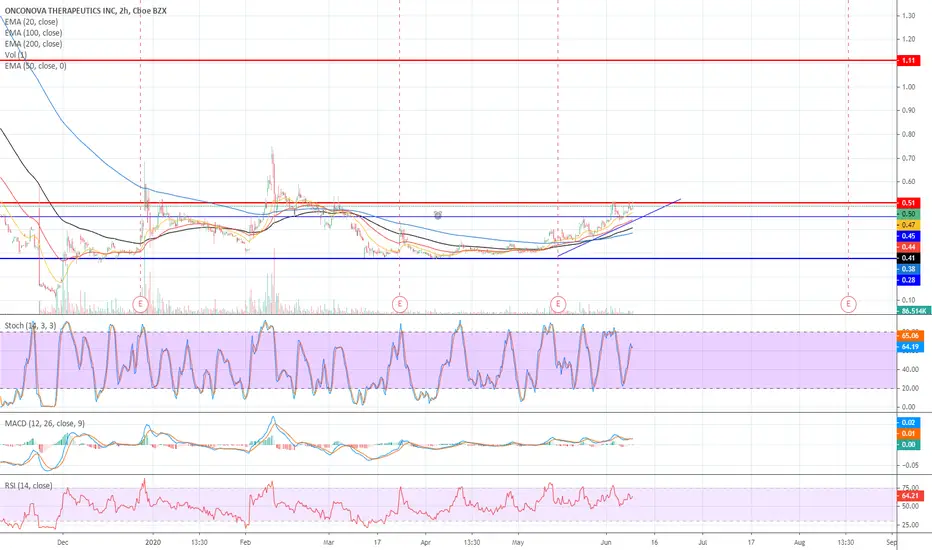The height and width of the screenshot is (550, 932).
Task: Select the RSI (14, close) pane label
Action: 28,486
